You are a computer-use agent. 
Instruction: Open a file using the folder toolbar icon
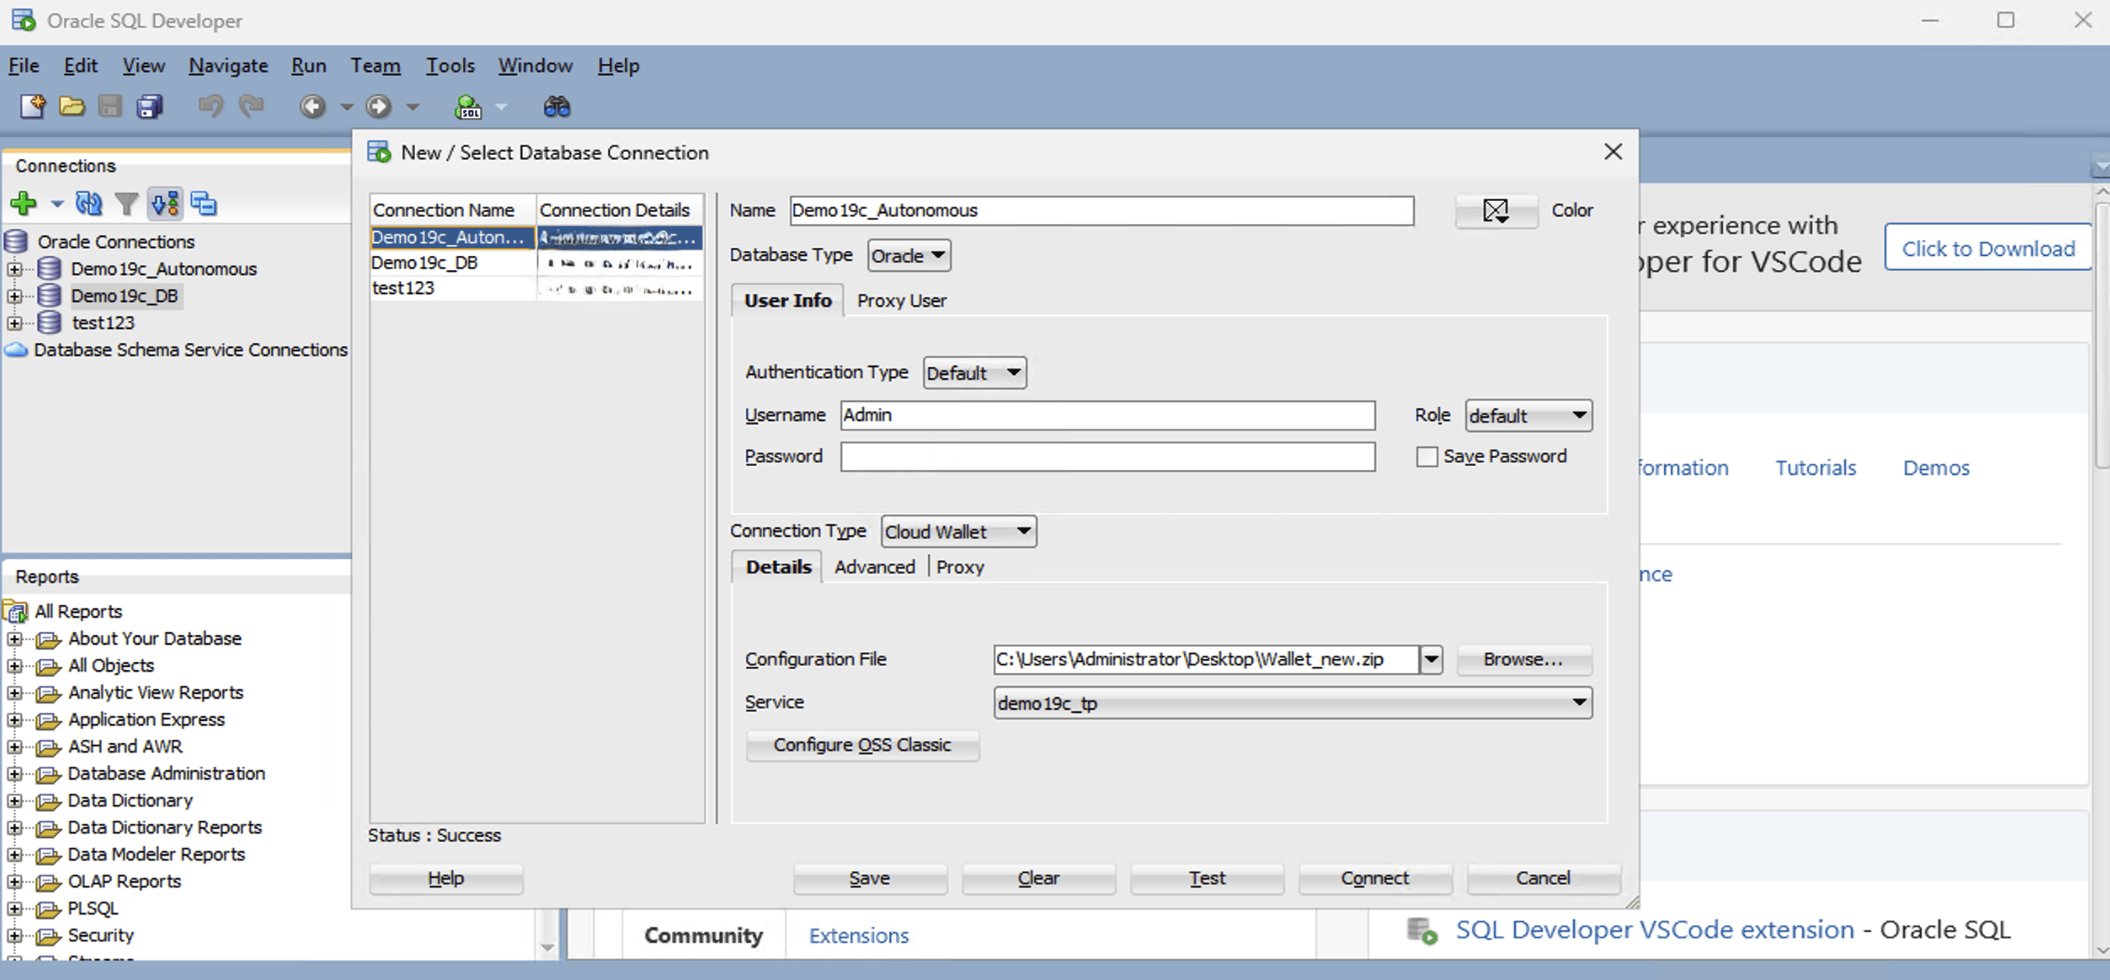71,106
